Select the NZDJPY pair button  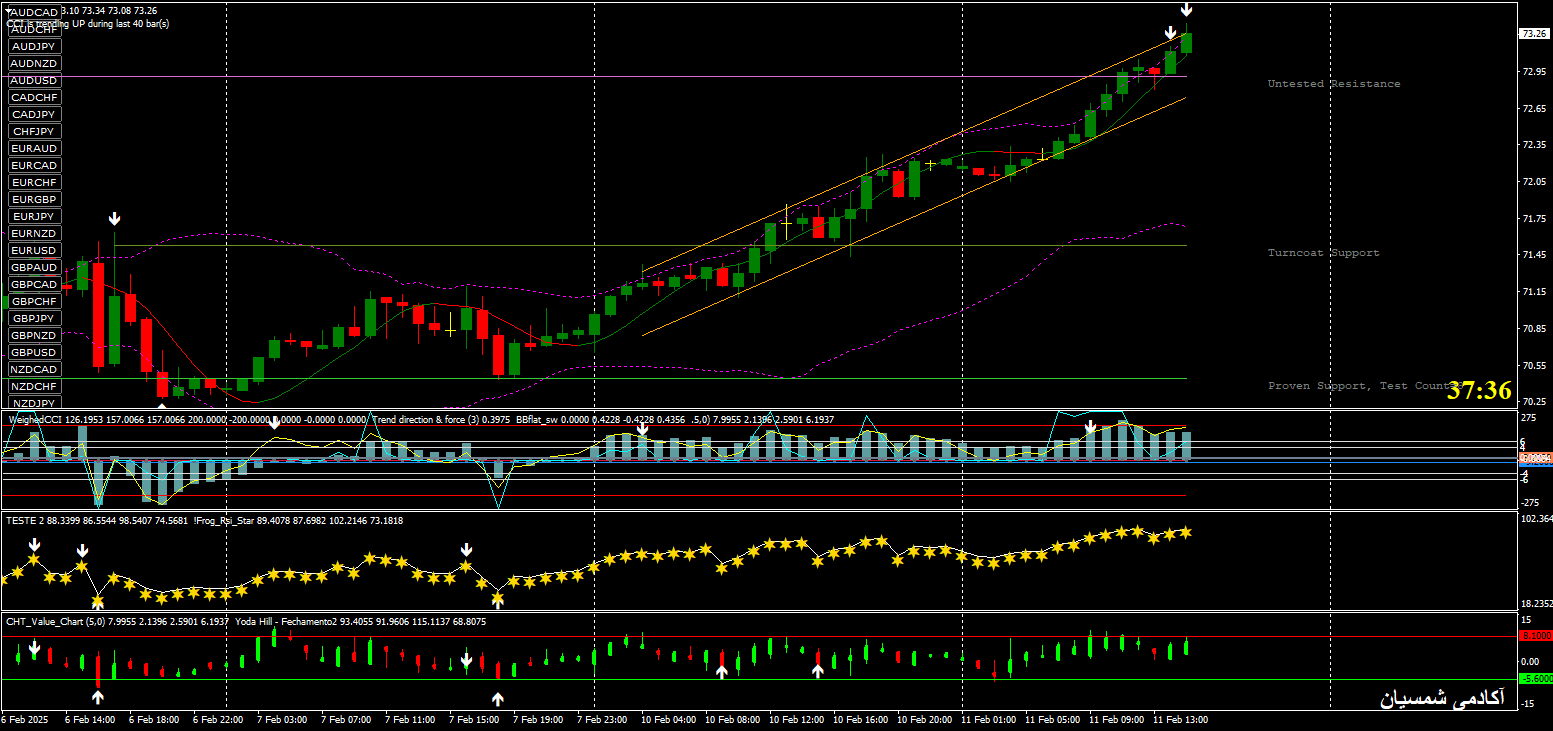coord(34,402)
